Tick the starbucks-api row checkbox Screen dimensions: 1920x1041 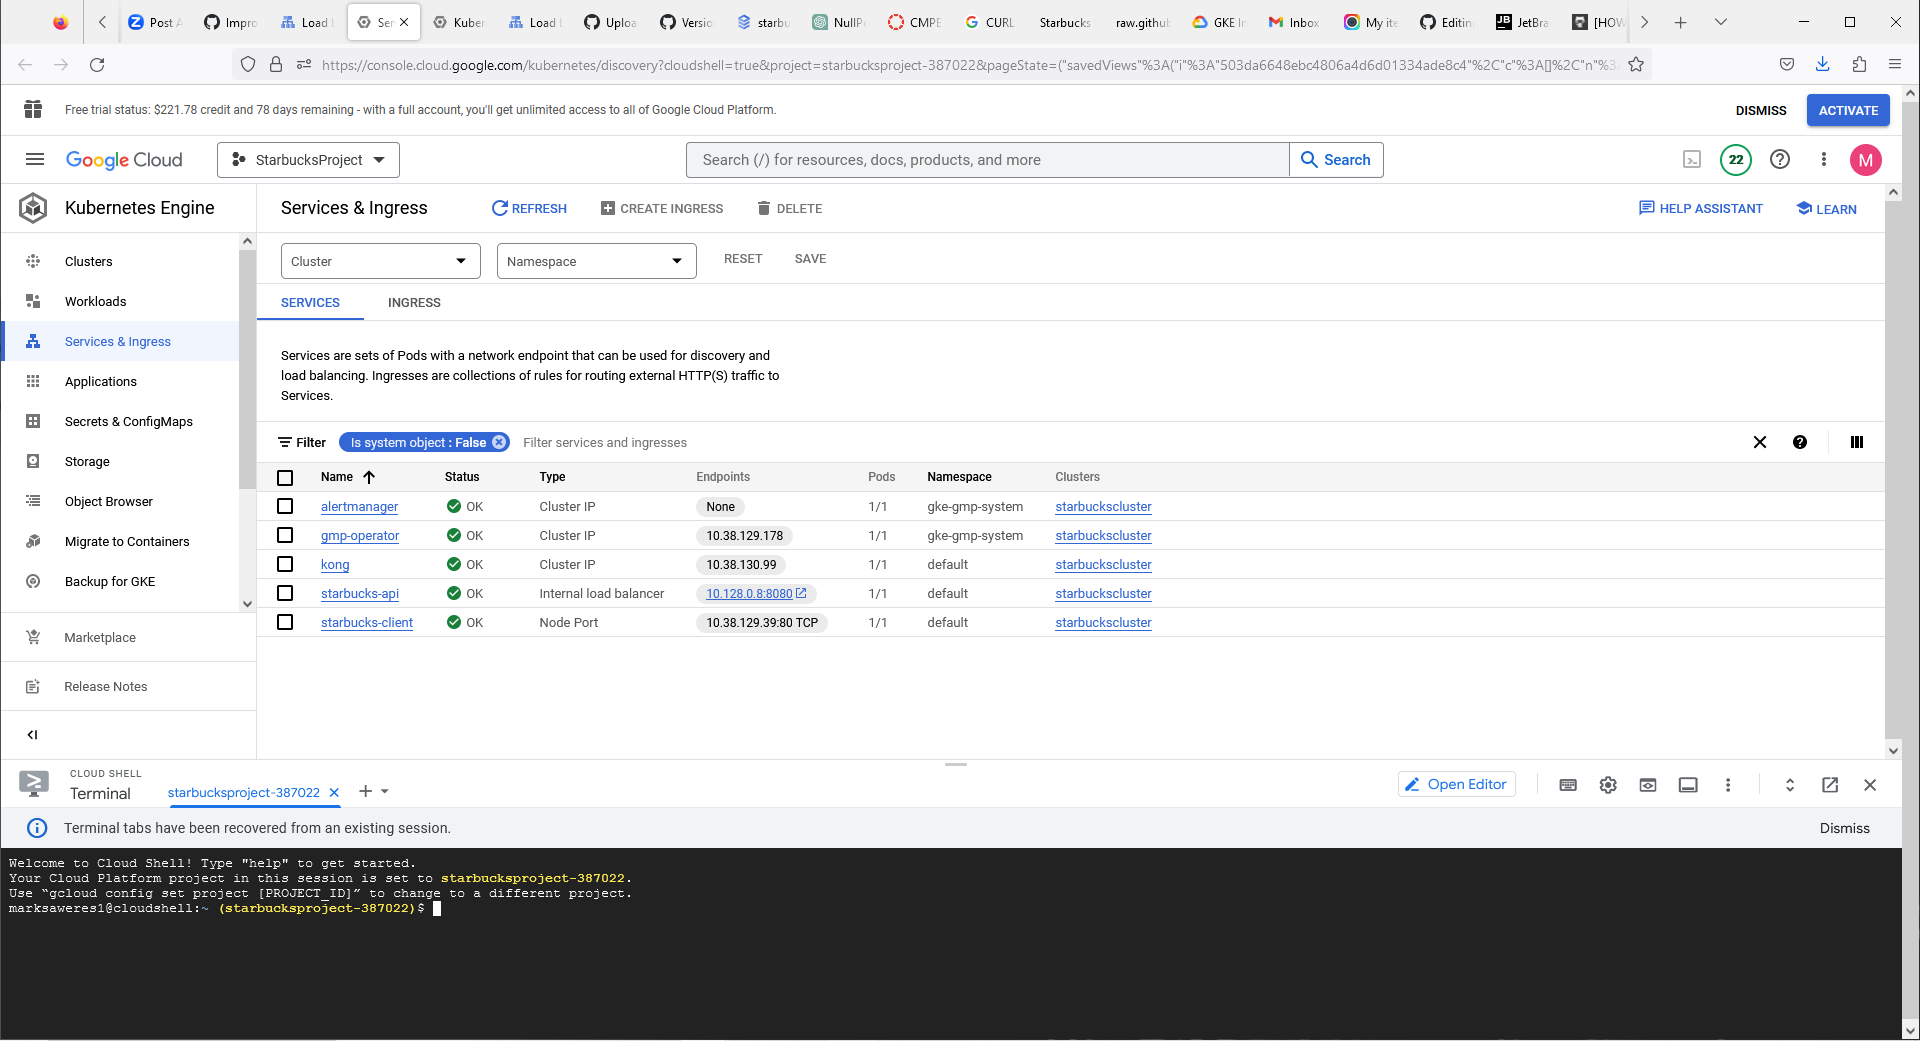285,593
